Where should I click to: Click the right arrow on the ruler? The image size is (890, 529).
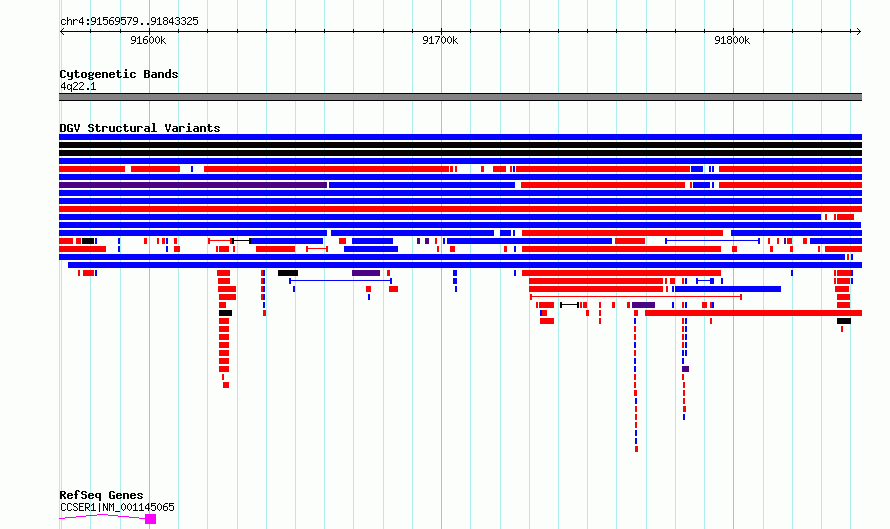[x=859, y=31]
